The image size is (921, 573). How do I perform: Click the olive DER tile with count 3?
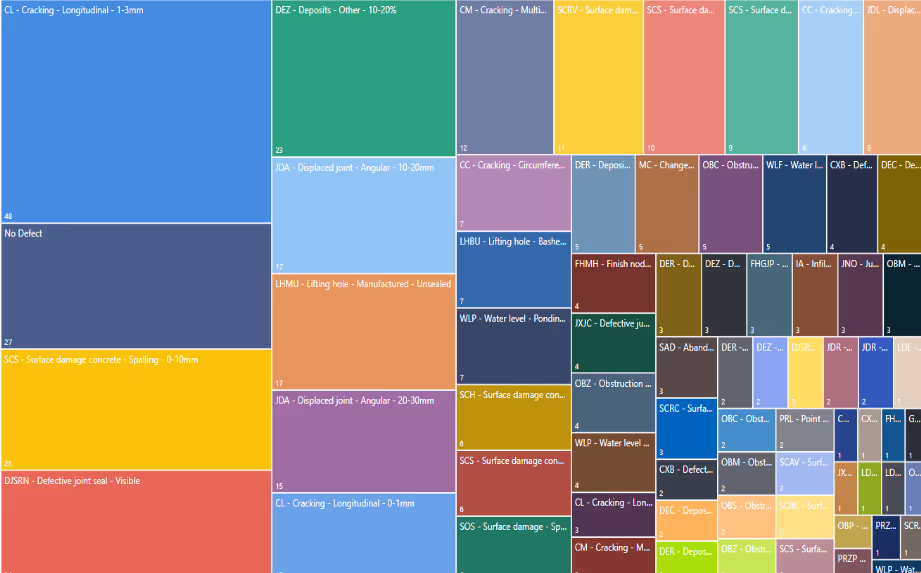(678, 295)
